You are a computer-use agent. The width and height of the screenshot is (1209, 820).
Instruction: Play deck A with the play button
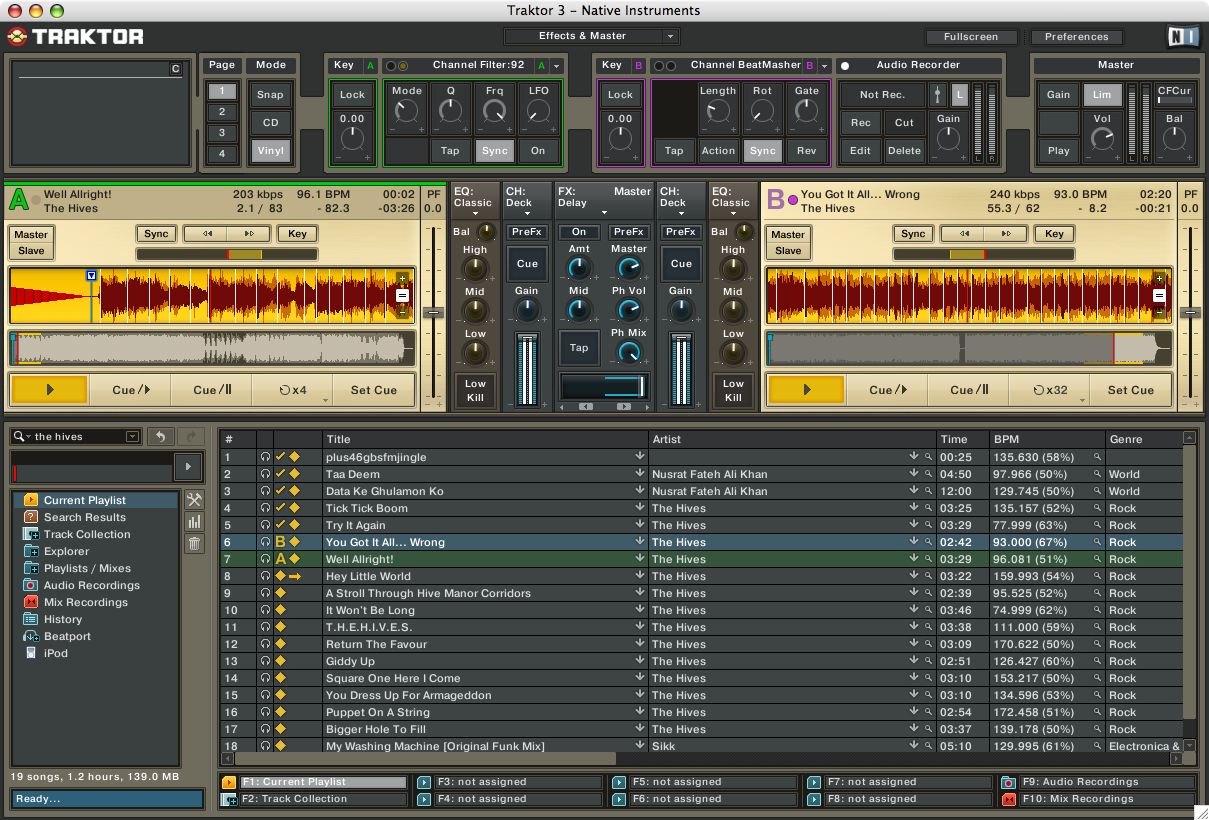click(x=50, y=390)
